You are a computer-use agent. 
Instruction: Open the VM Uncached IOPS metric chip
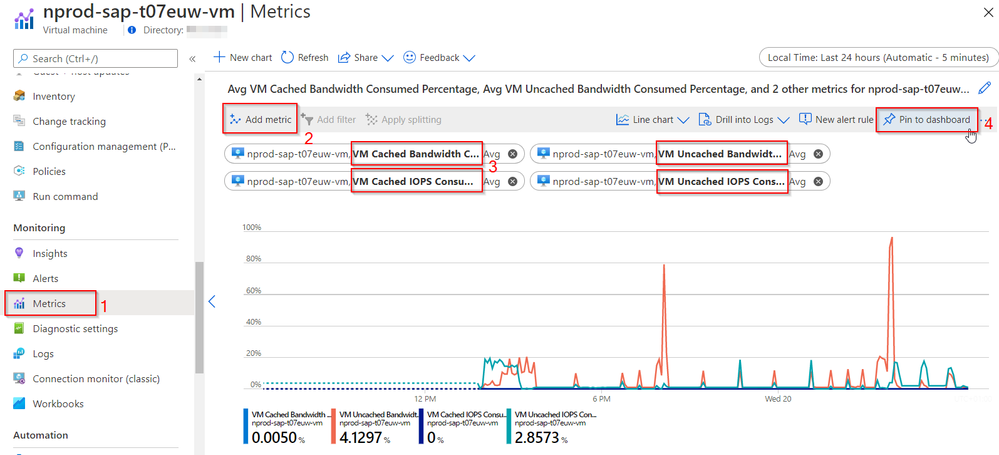(680, 182)
